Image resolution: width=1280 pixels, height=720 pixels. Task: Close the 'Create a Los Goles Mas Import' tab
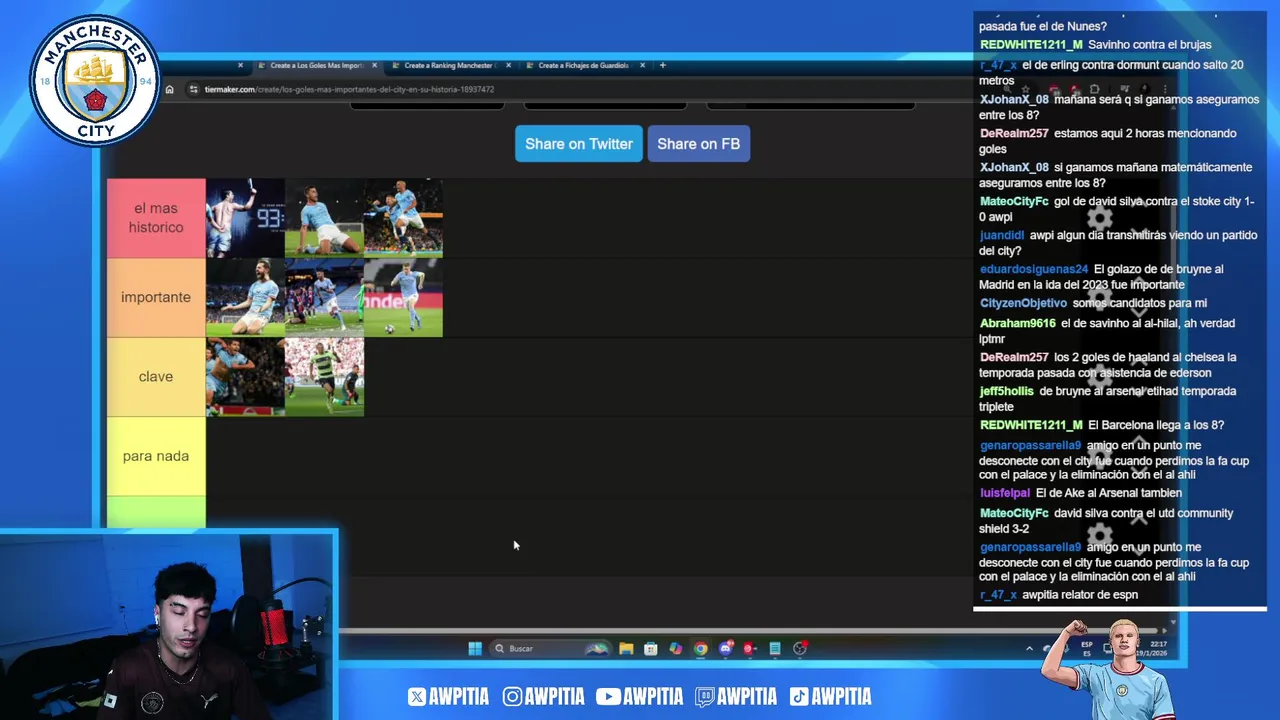375,65
